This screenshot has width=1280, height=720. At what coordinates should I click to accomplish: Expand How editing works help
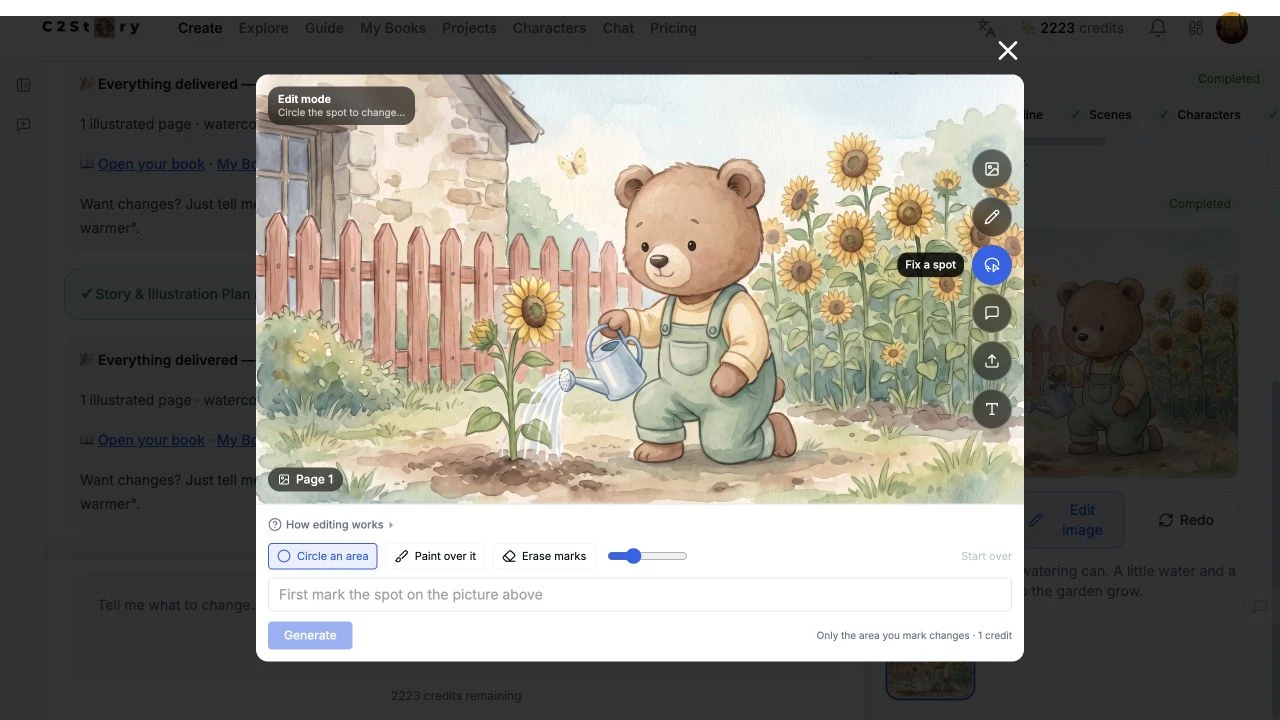pos(331,525)
